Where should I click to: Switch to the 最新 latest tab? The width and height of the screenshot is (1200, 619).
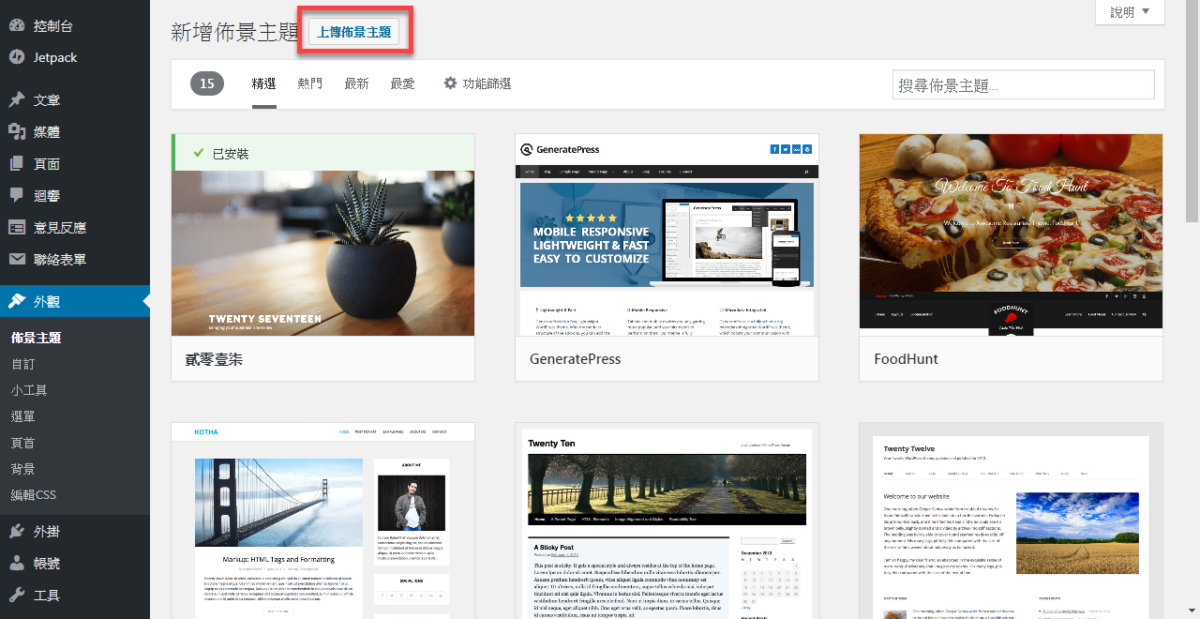(x=356, y=84)
